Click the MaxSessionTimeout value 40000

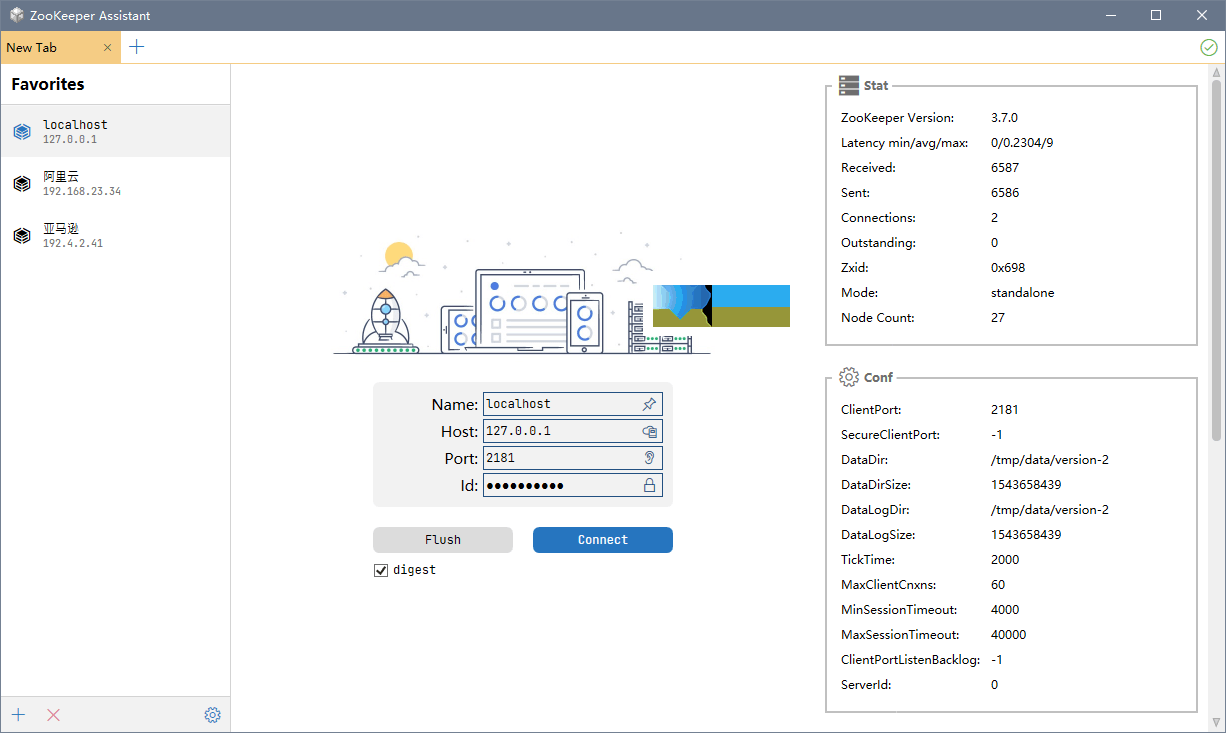coord(1008,635)
